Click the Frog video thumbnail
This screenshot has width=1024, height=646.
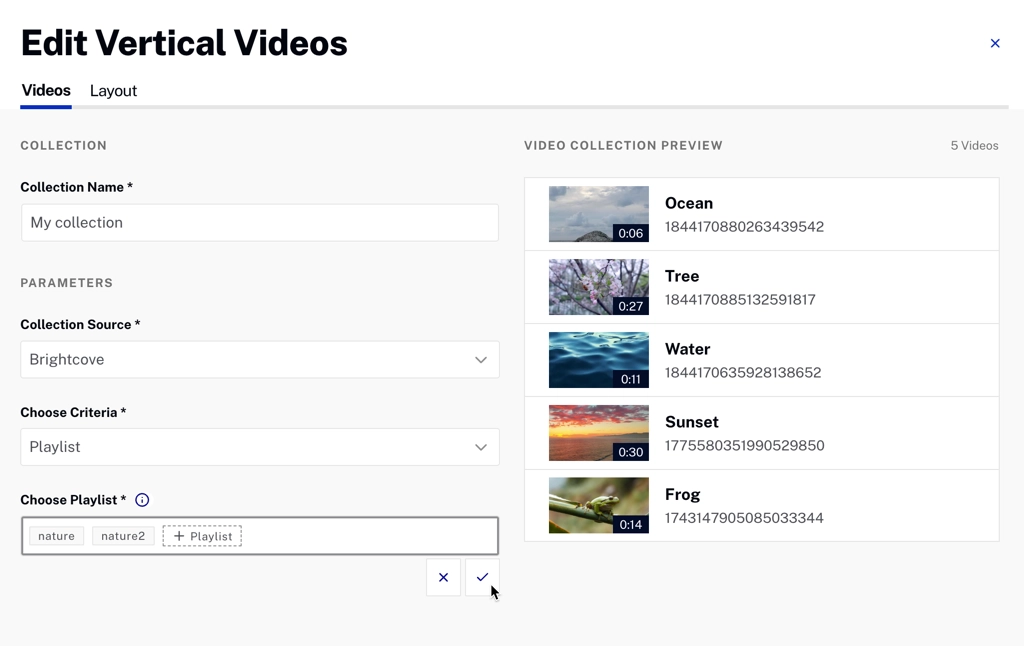(598, 506)
